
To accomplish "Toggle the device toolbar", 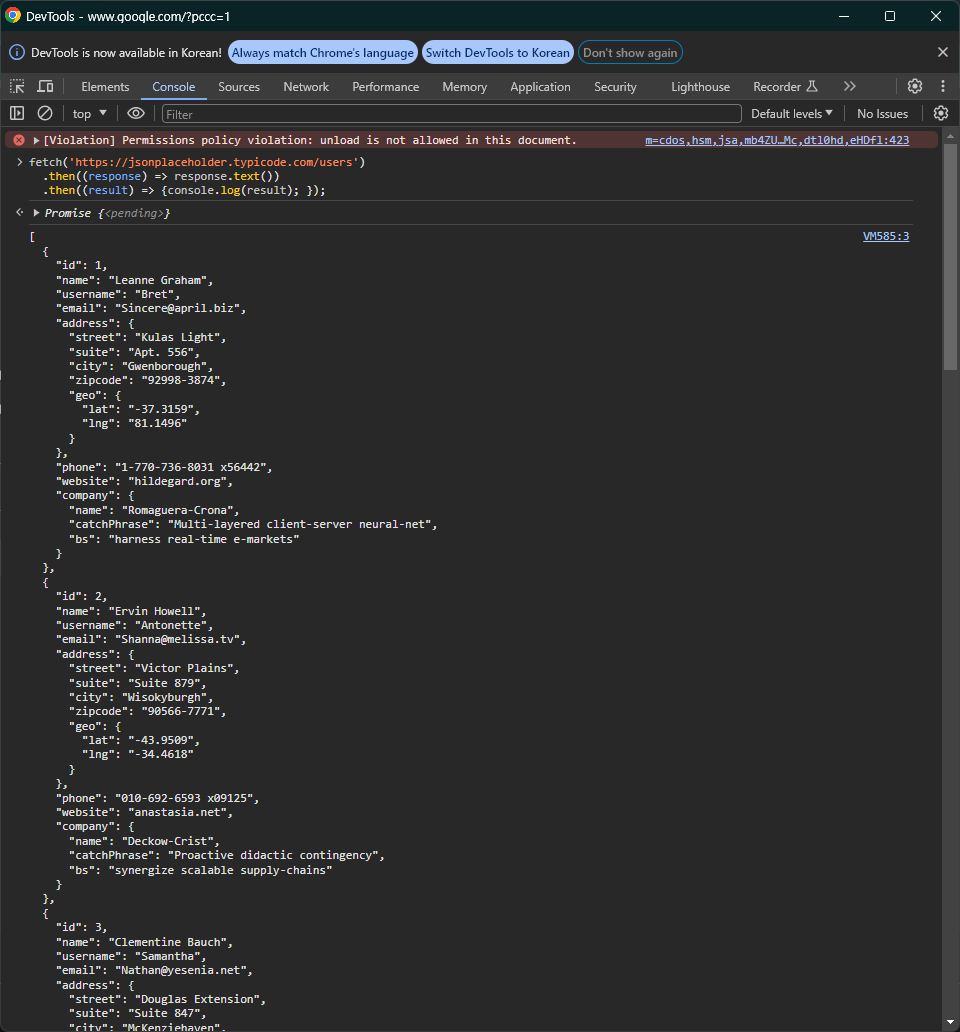I will [44, 87].
